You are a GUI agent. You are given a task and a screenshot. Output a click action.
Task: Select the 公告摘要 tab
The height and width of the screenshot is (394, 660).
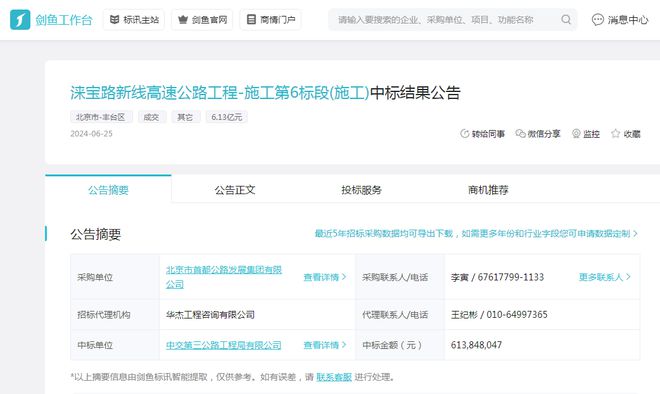tap(108, 190)
